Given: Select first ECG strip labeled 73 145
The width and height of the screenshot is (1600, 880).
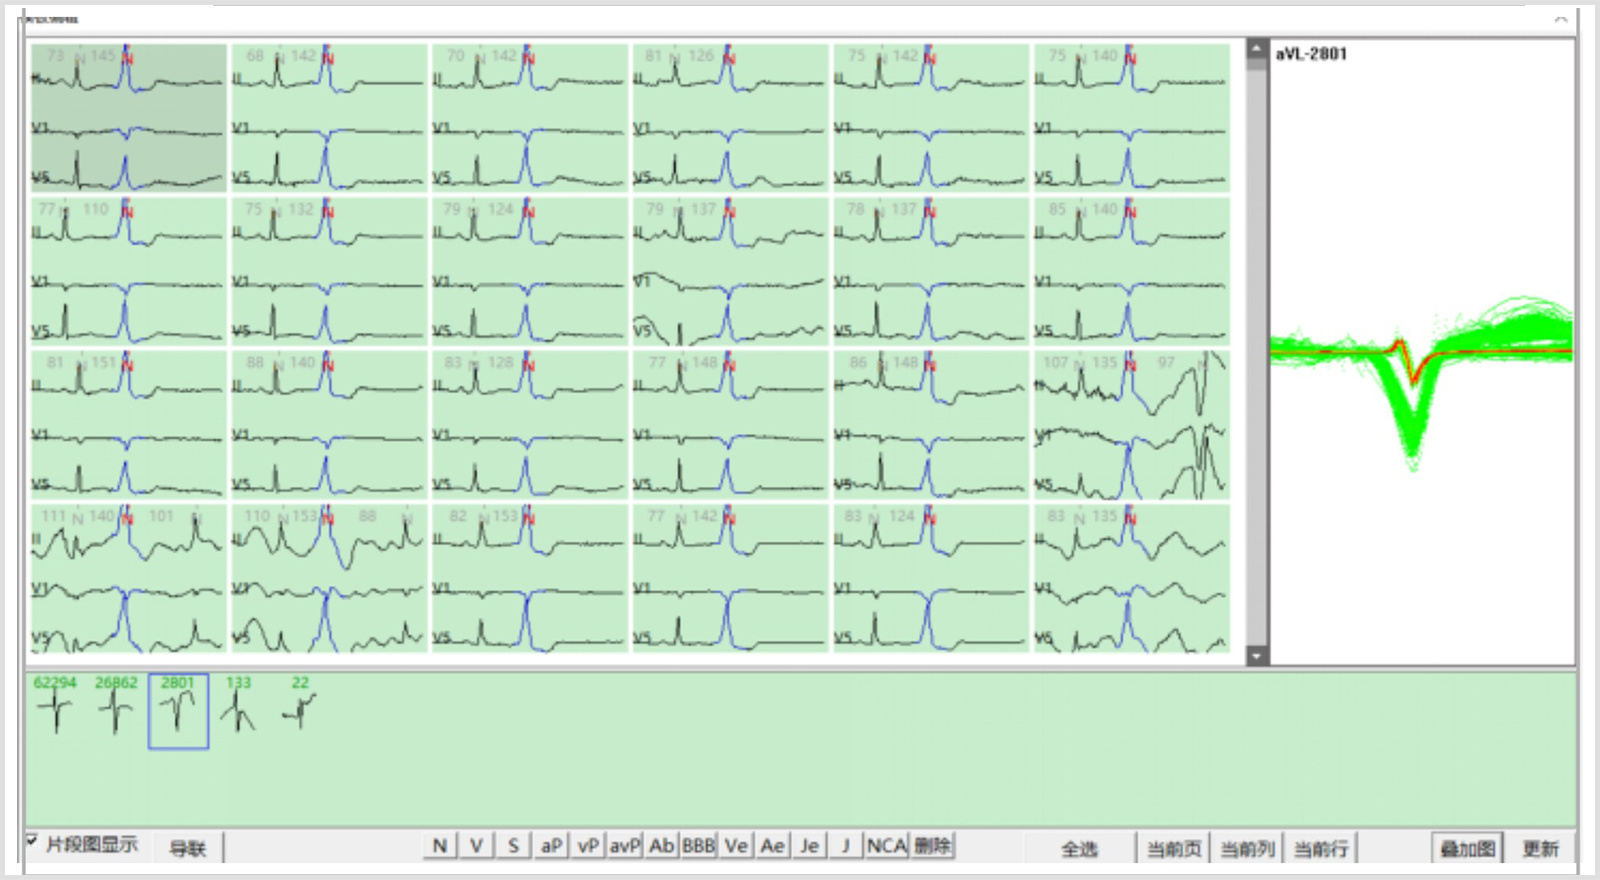Looking at the screenshot, I should 128,117.
